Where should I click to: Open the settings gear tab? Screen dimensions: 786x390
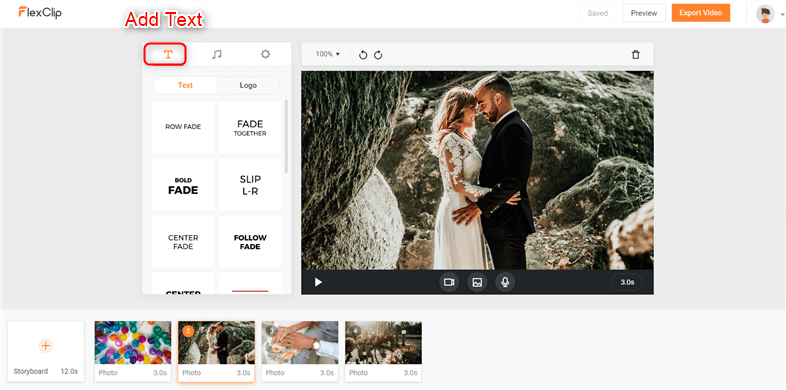click(265, 54)
